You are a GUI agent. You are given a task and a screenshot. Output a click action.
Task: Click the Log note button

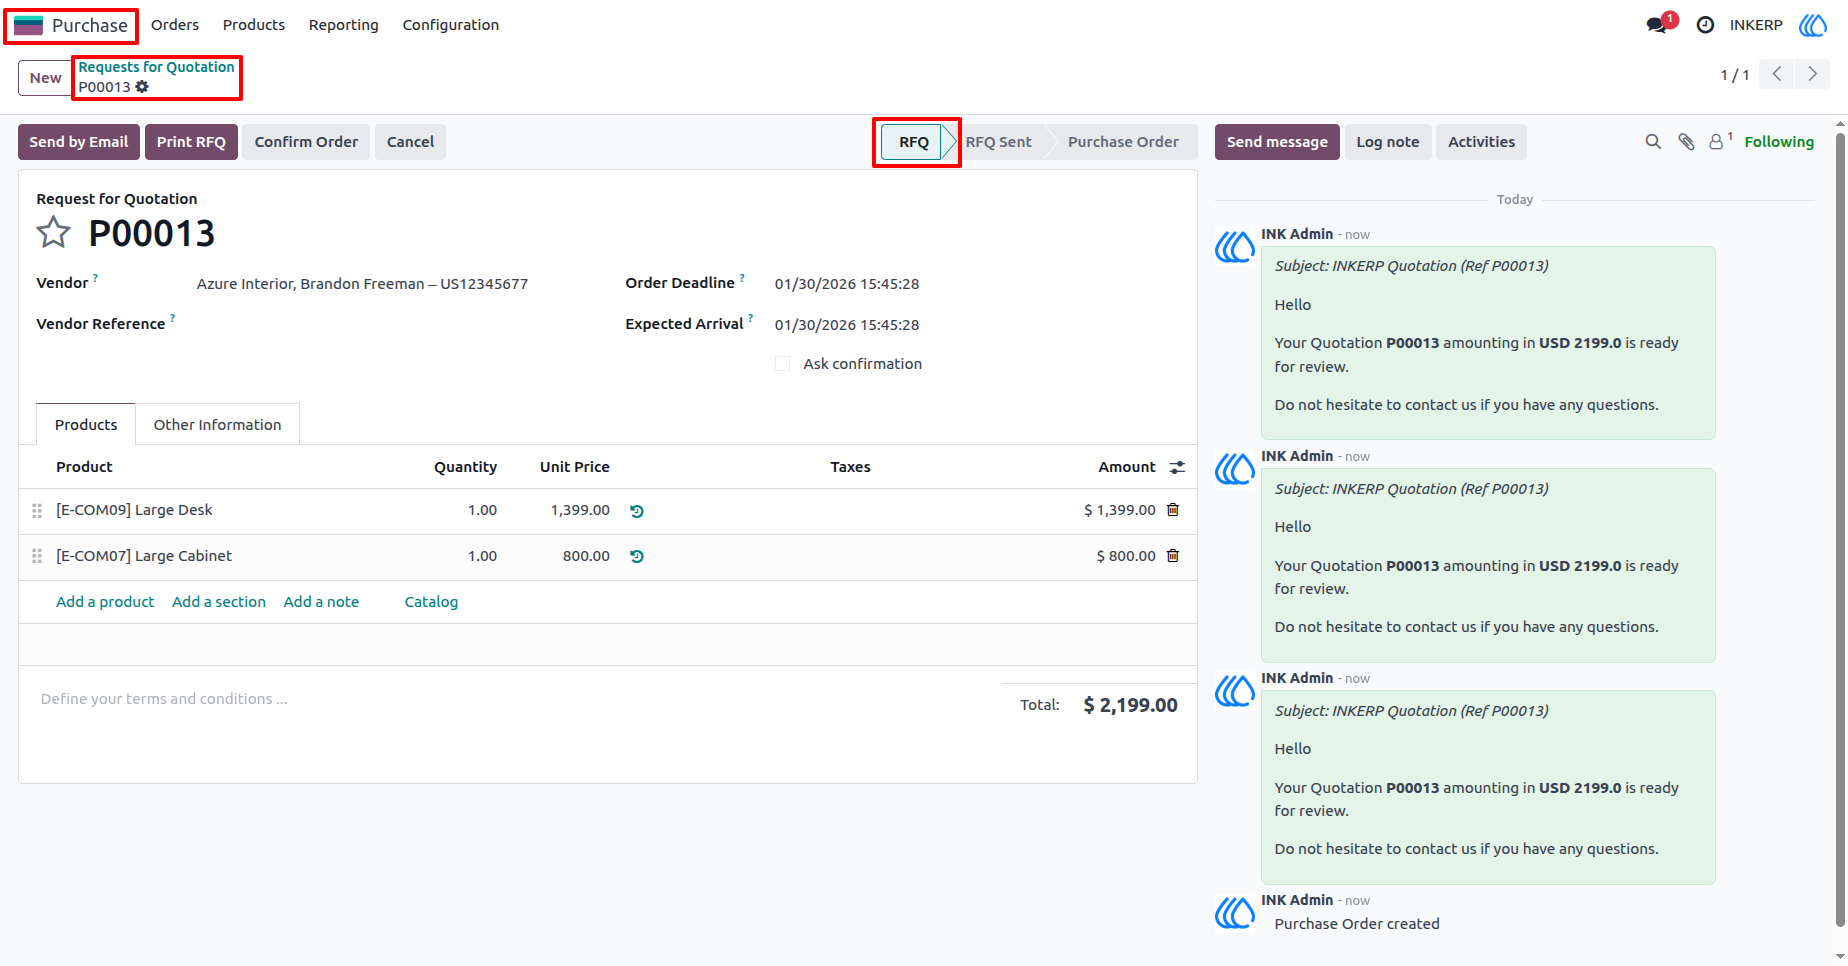pos(1388,142)
